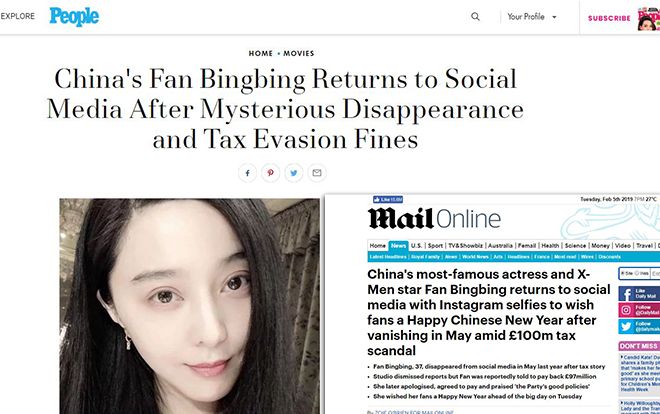
Task: Share the article by email icon
Action: (x=317, y=173)
